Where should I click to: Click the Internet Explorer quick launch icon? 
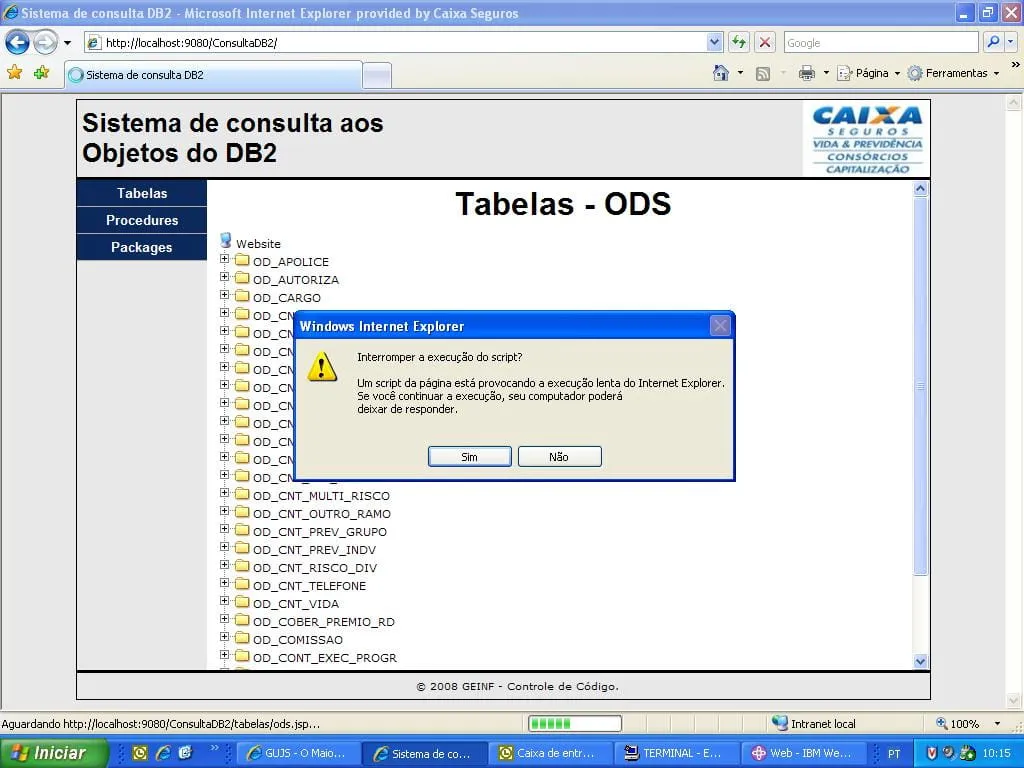pyautogui.click(x=163, y=753)
